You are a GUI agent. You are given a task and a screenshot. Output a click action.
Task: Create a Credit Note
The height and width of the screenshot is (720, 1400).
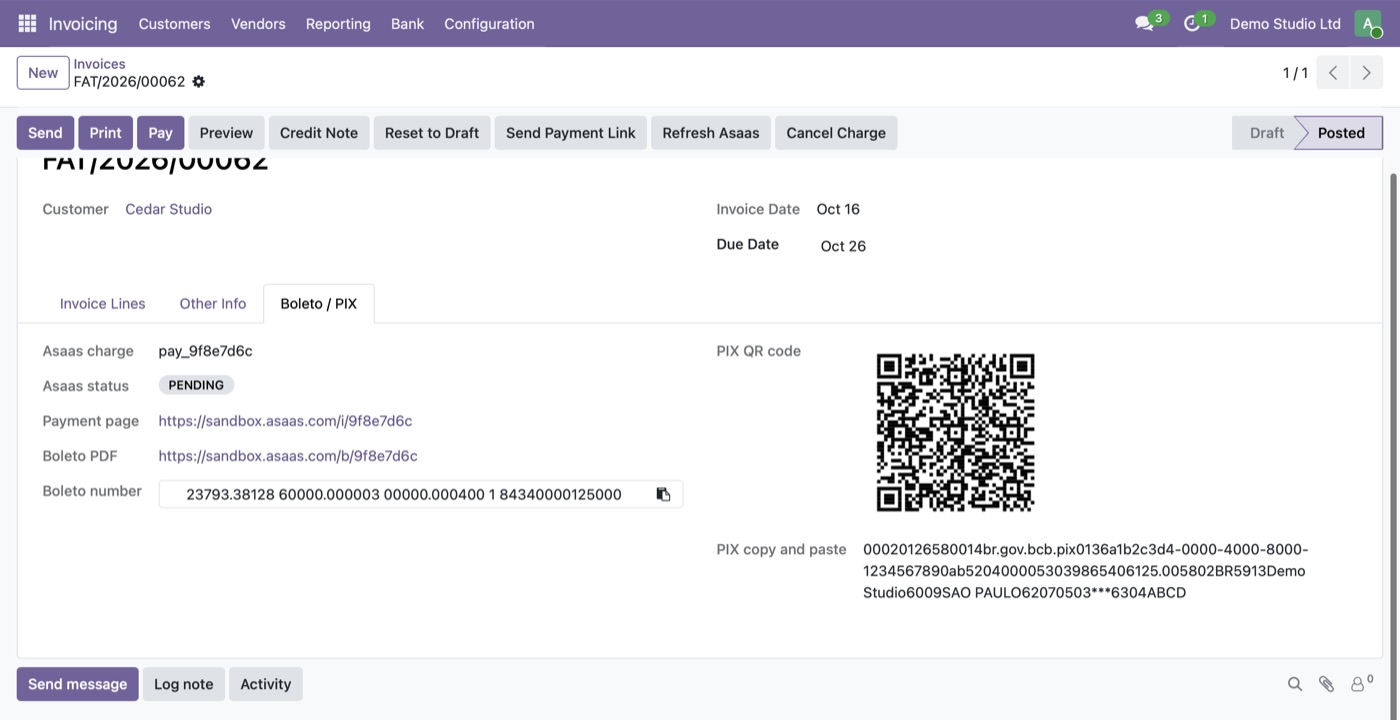pyautogui.click(x=319, y=133)
